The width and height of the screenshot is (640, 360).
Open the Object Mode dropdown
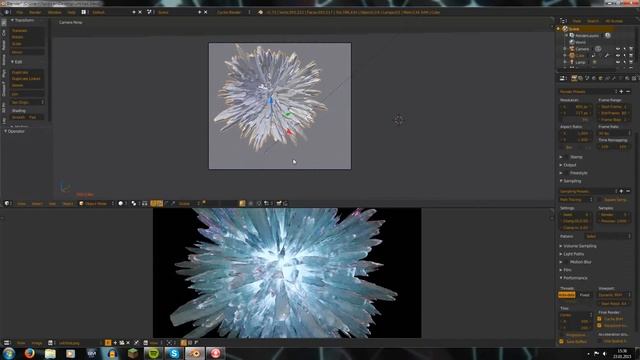[96, 203]
